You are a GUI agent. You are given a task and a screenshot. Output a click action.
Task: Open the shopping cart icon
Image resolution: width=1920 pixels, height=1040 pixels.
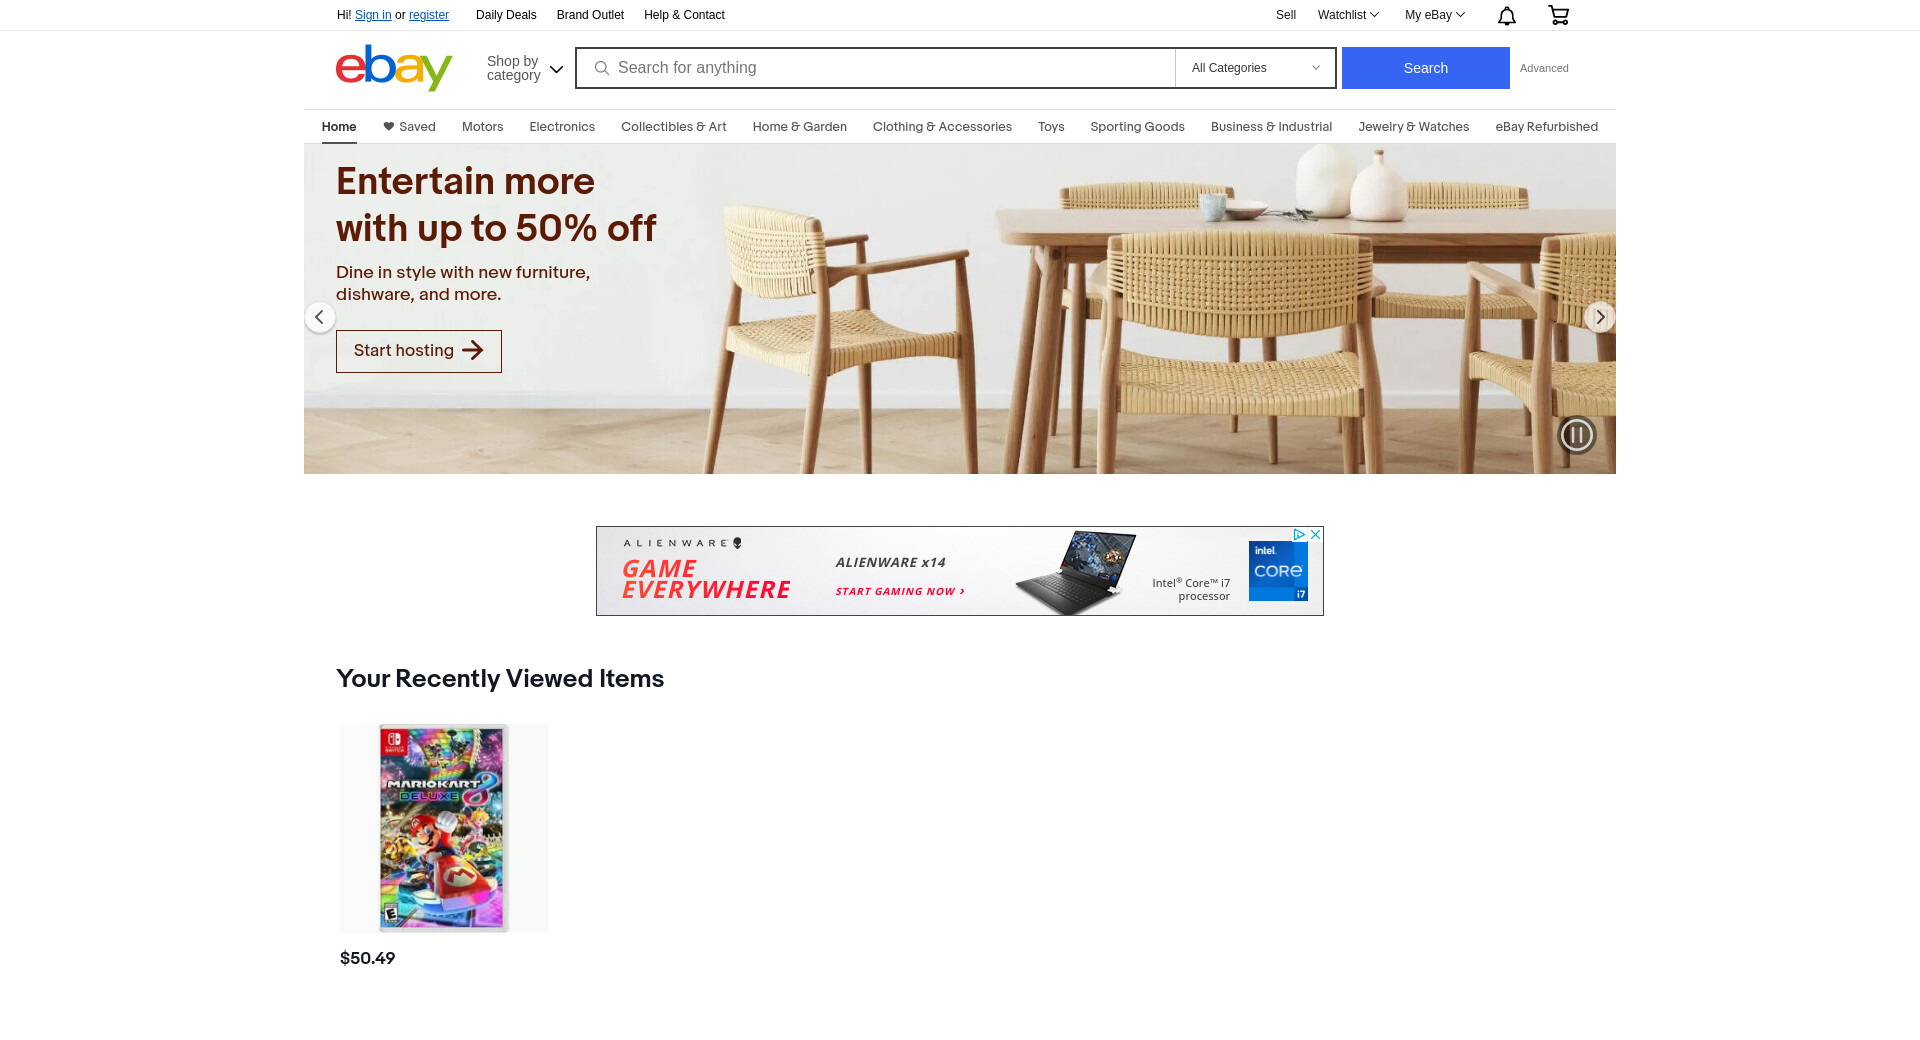(x=1558, y=15)
